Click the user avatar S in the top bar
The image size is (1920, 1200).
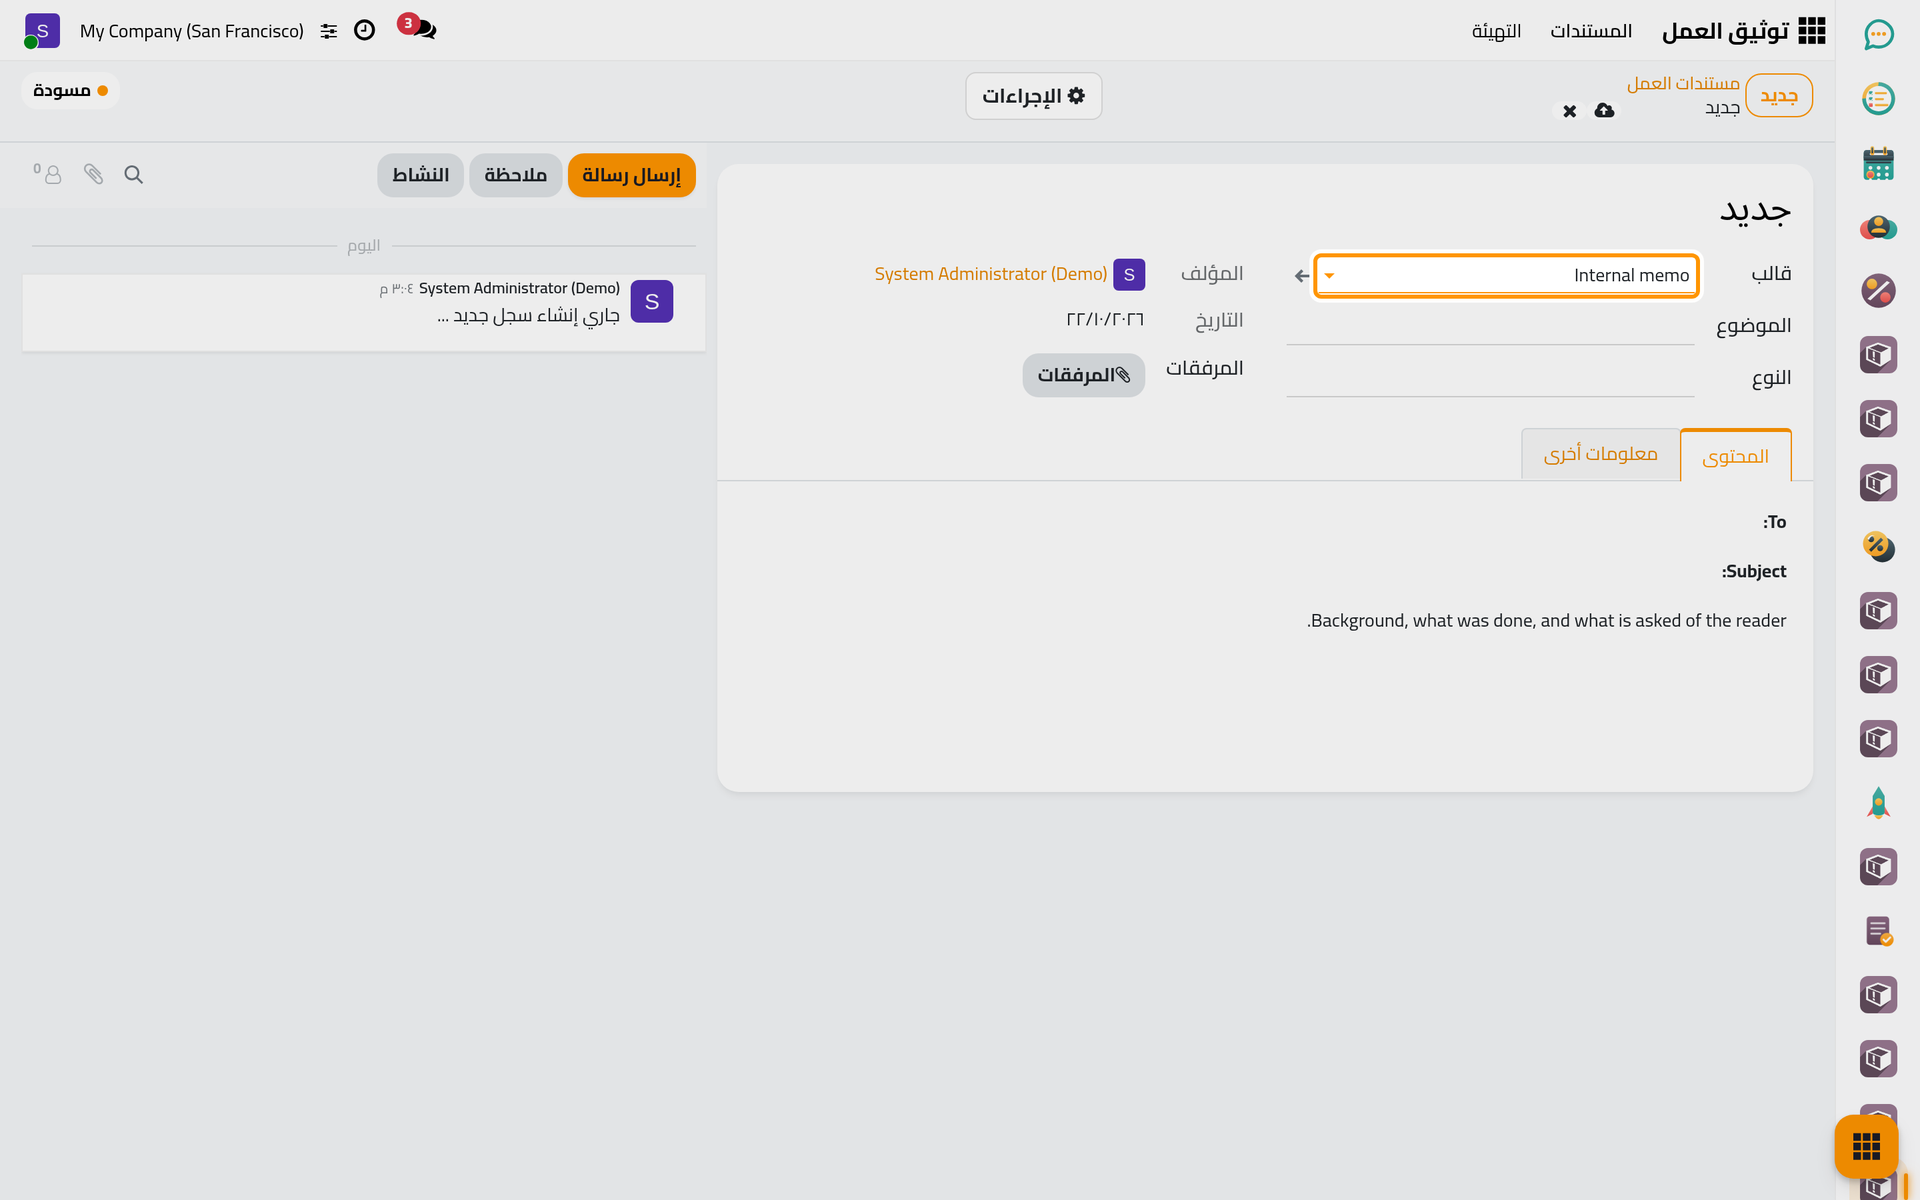click(x=42, y=31)
